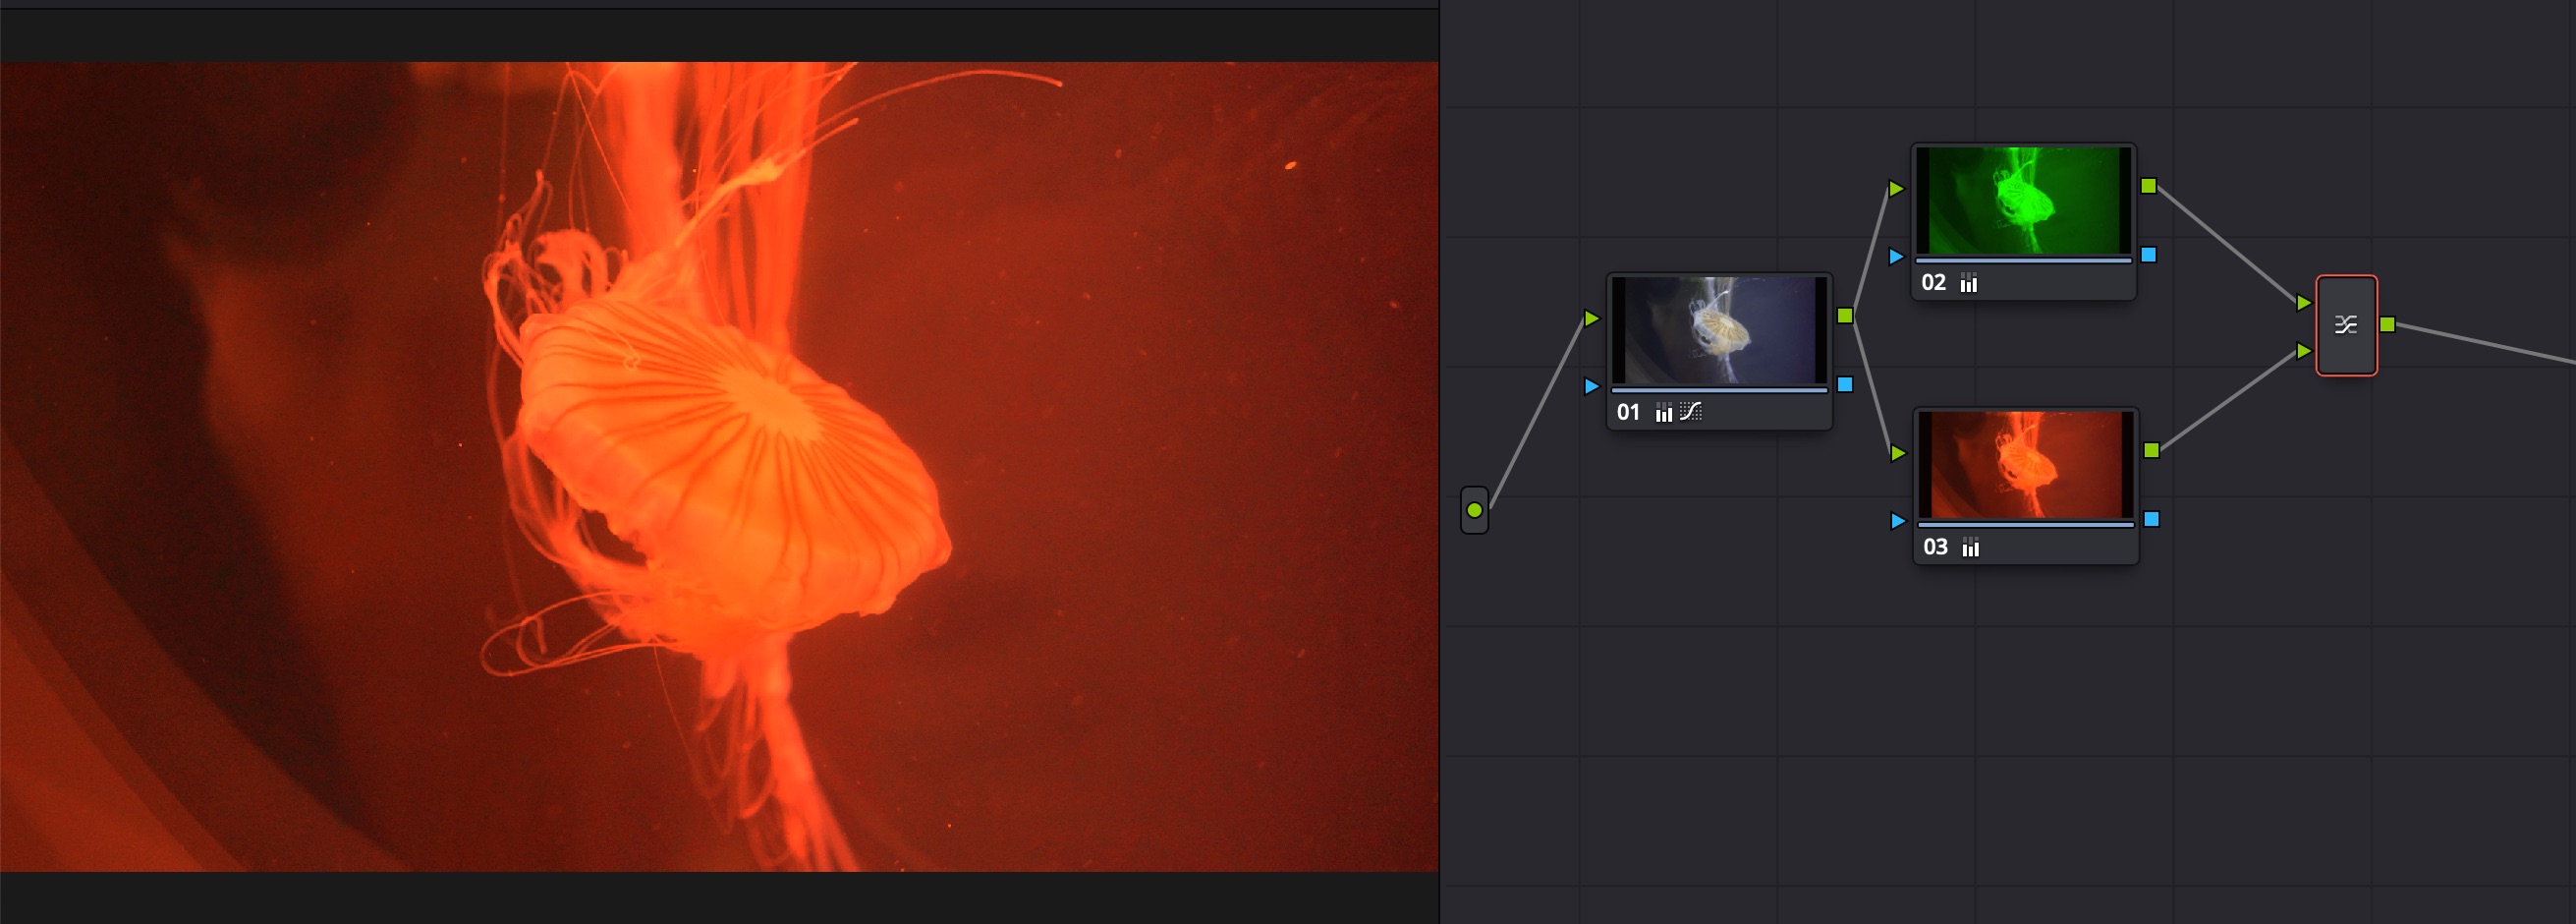Select the red-tinted node 03 thumbnail
The width and height of the screenshot is (2576, 924).
tap(2025, 465)
